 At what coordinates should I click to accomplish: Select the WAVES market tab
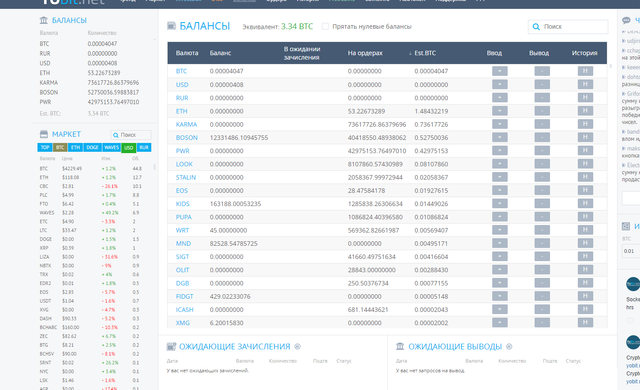tap(111, 147)
